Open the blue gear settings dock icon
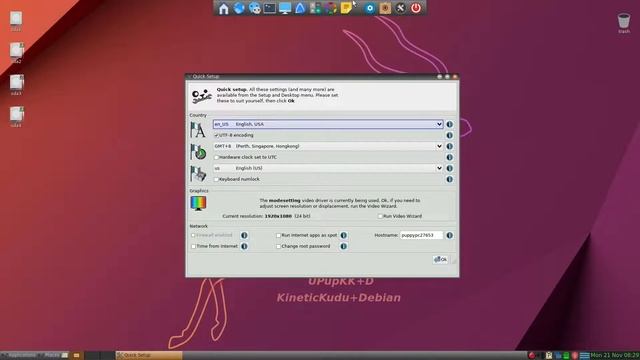This screenshot has height=360, width=640. (x=370, y=8)
